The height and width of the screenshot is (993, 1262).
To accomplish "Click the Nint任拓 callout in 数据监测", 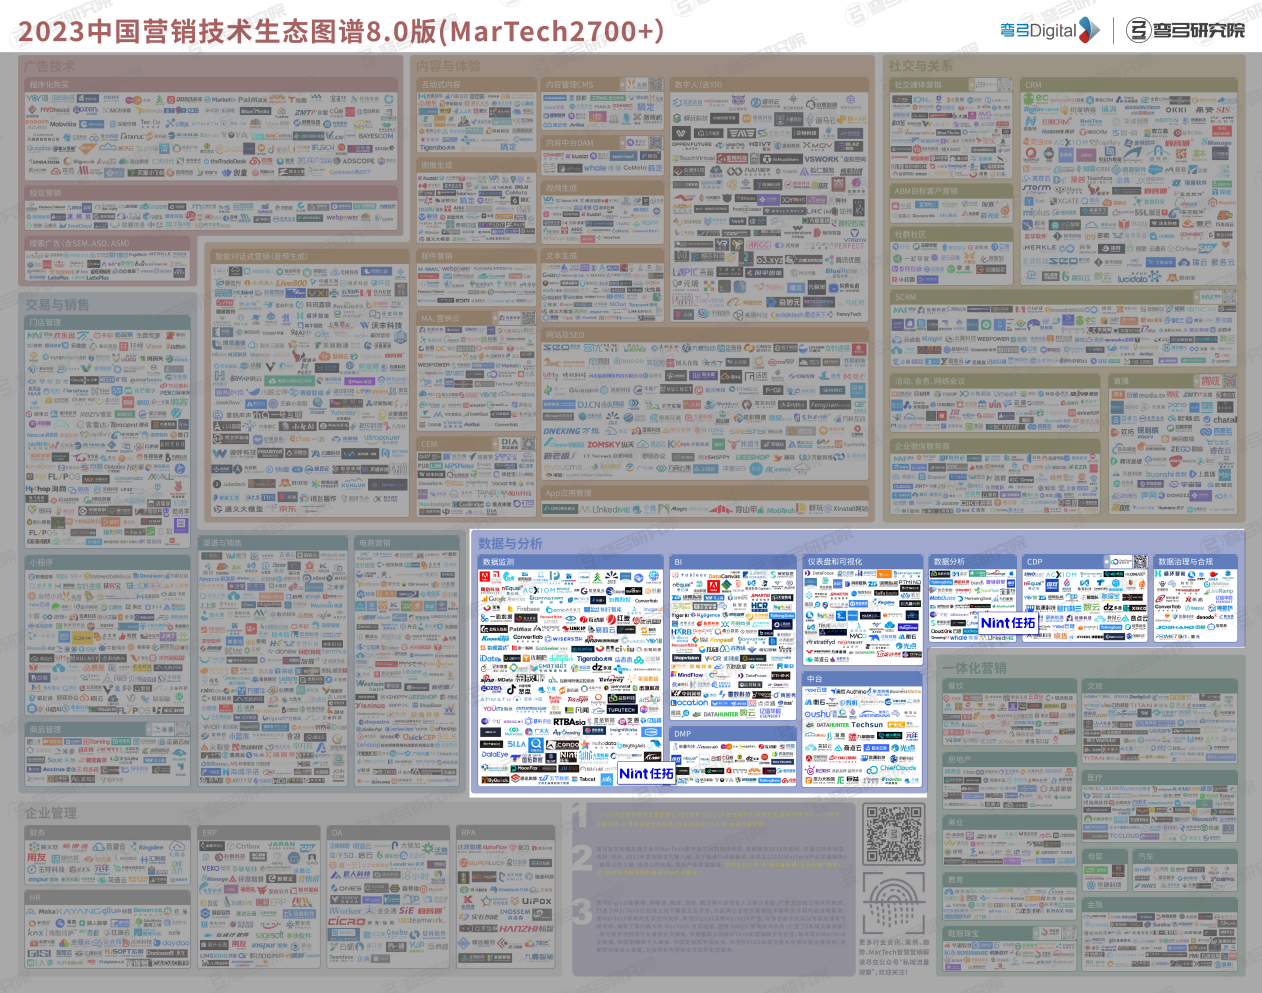I will [x=646, y=773].
